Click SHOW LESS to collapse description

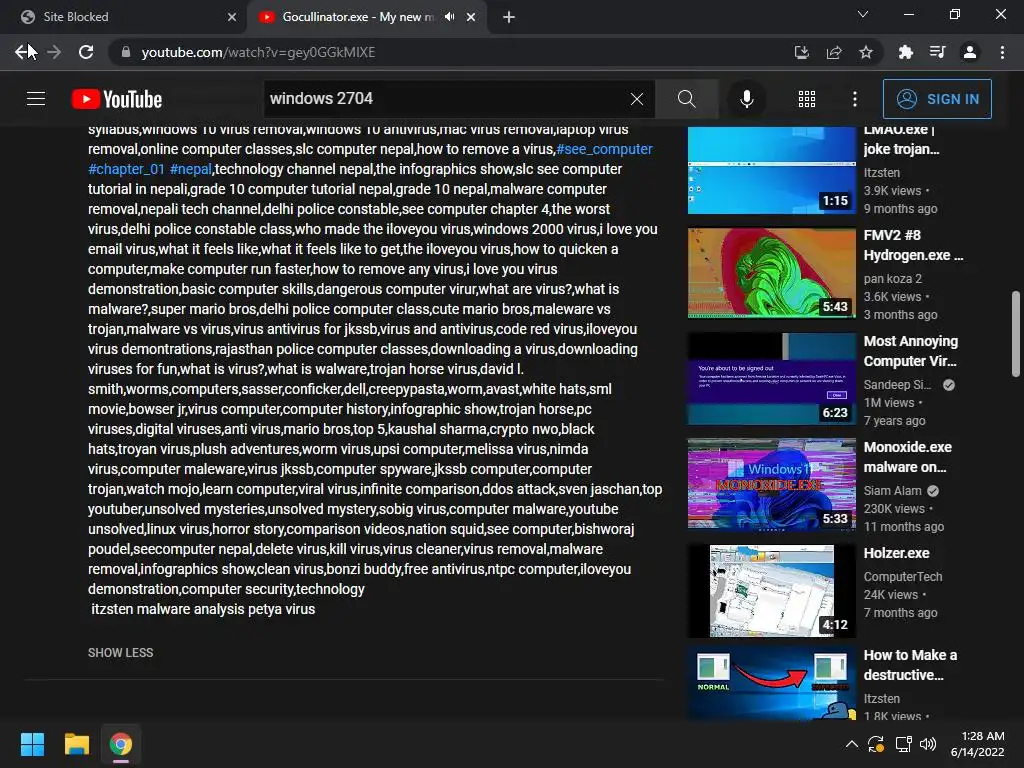(x=121, y=652)
